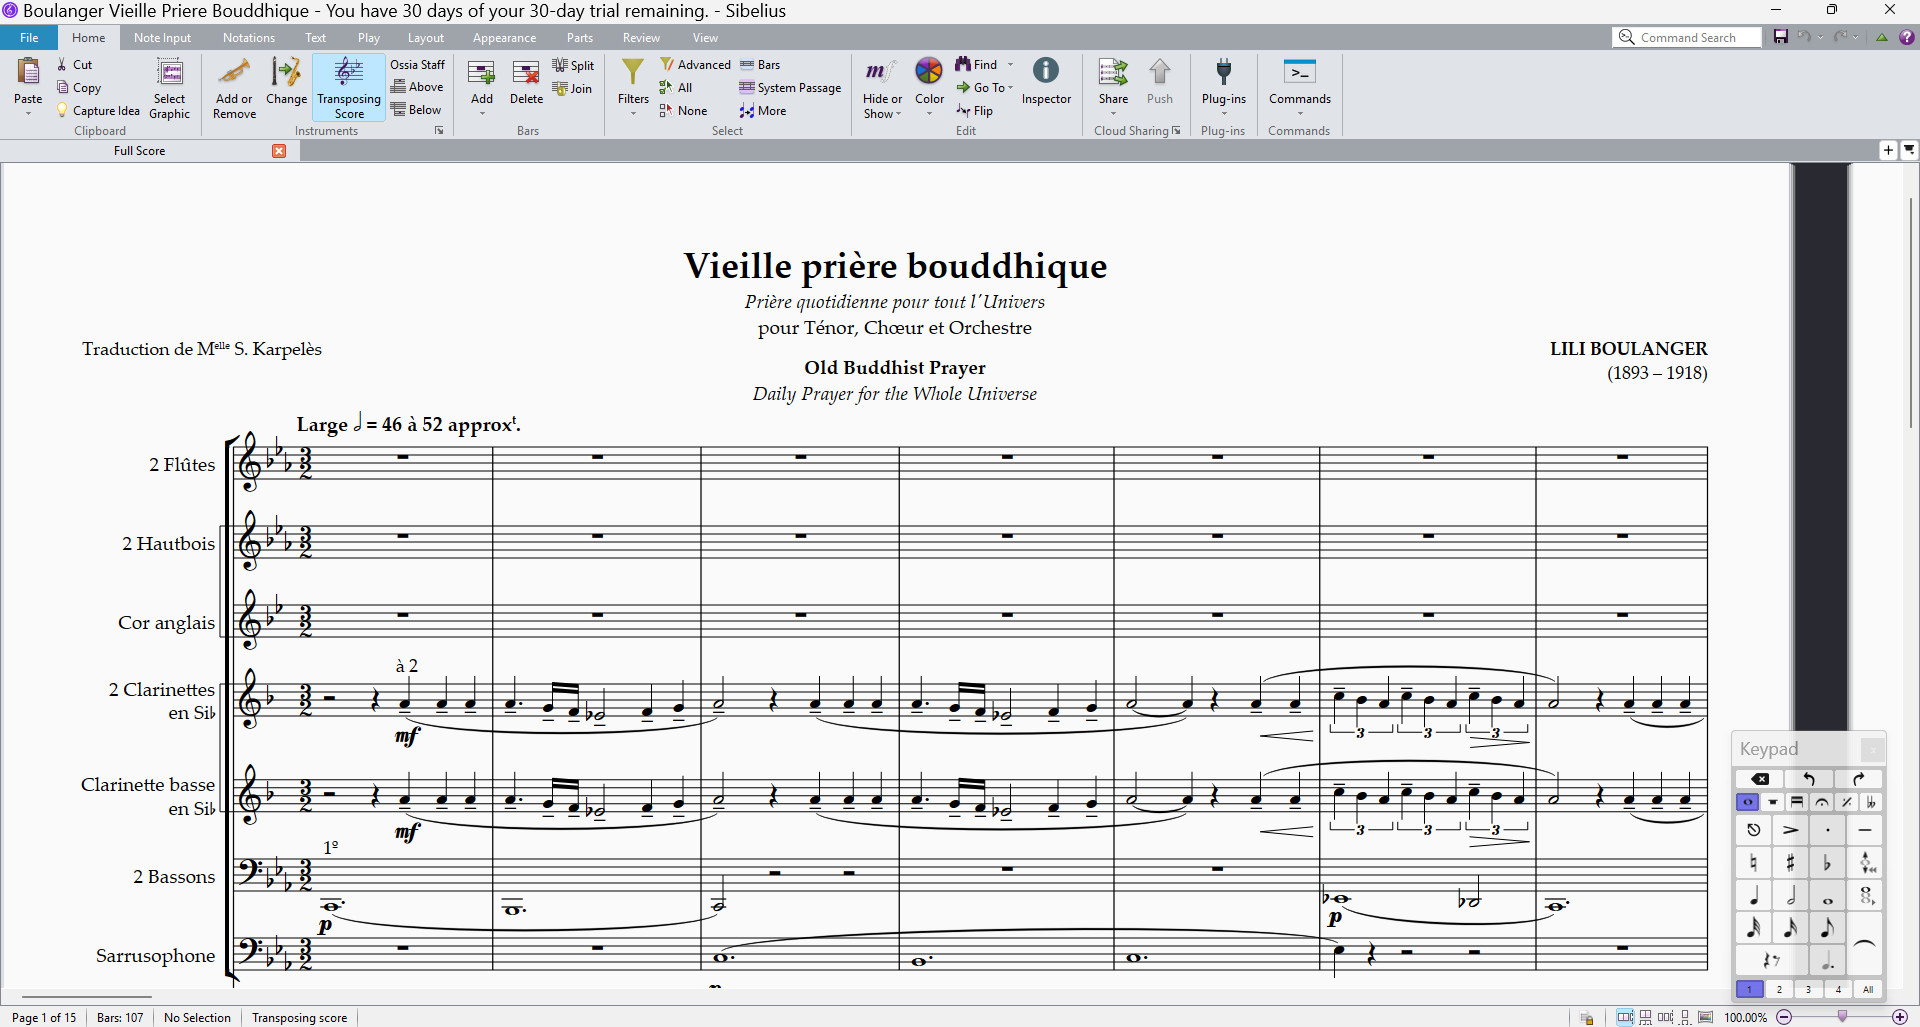Open the Inspector panel
This screenshot has height=1027, width=1920.
(x=1046, y=82)
